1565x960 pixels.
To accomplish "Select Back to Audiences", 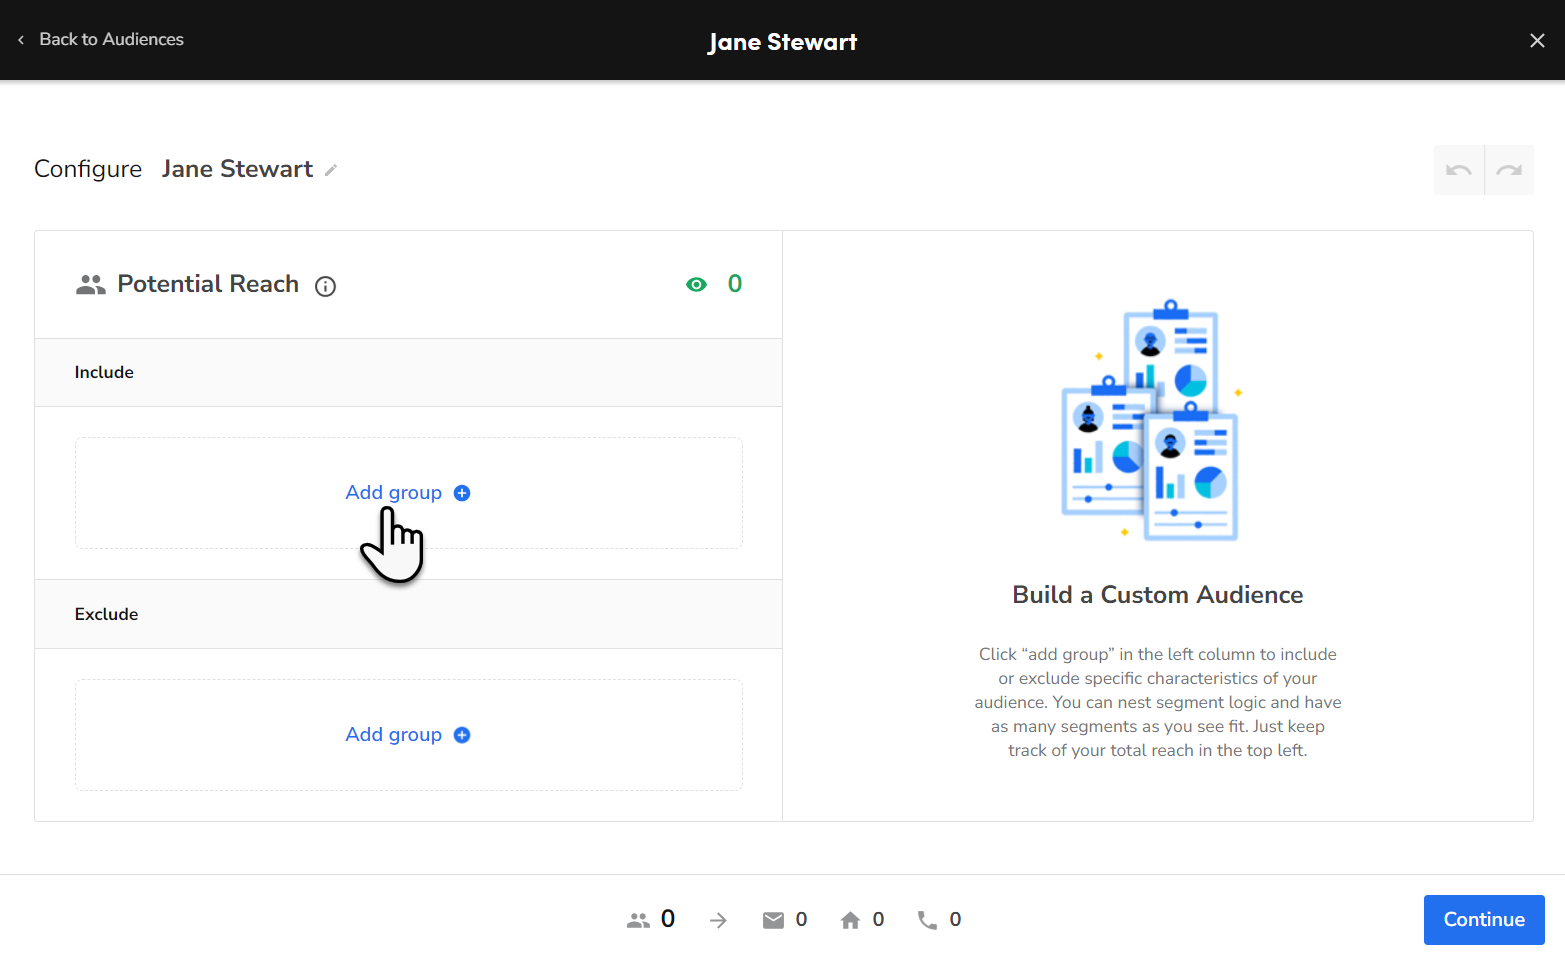I will [111, 39].
